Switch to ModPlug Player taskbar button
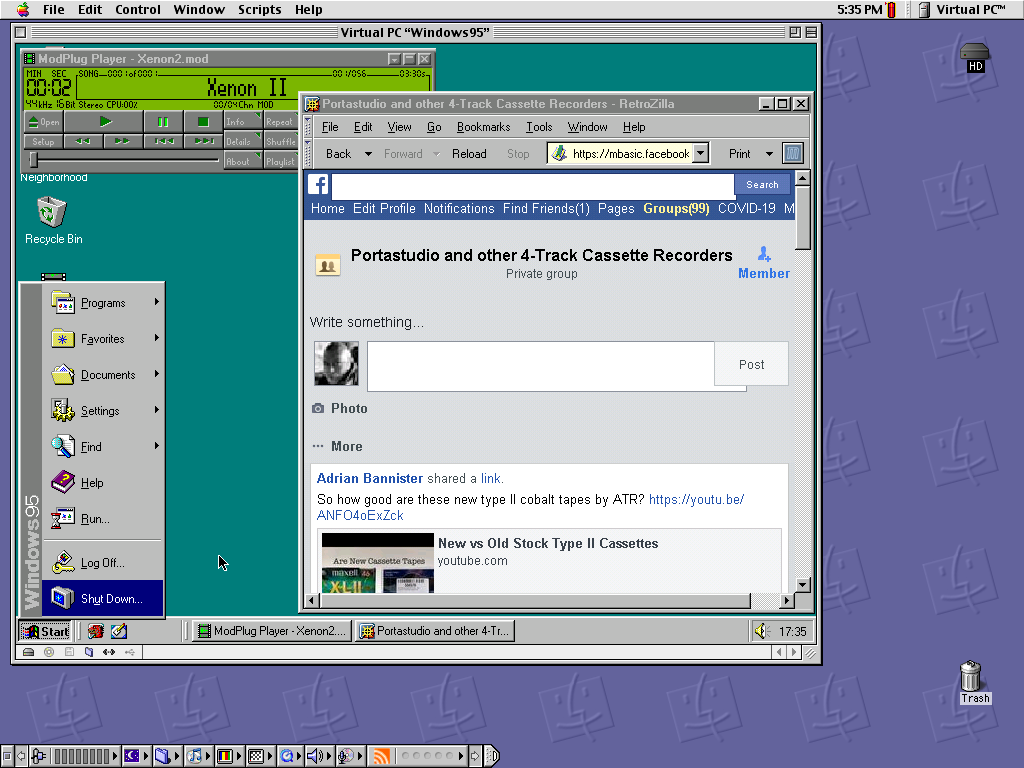This screenshot has height=768, width=1024. coord(272,631)
